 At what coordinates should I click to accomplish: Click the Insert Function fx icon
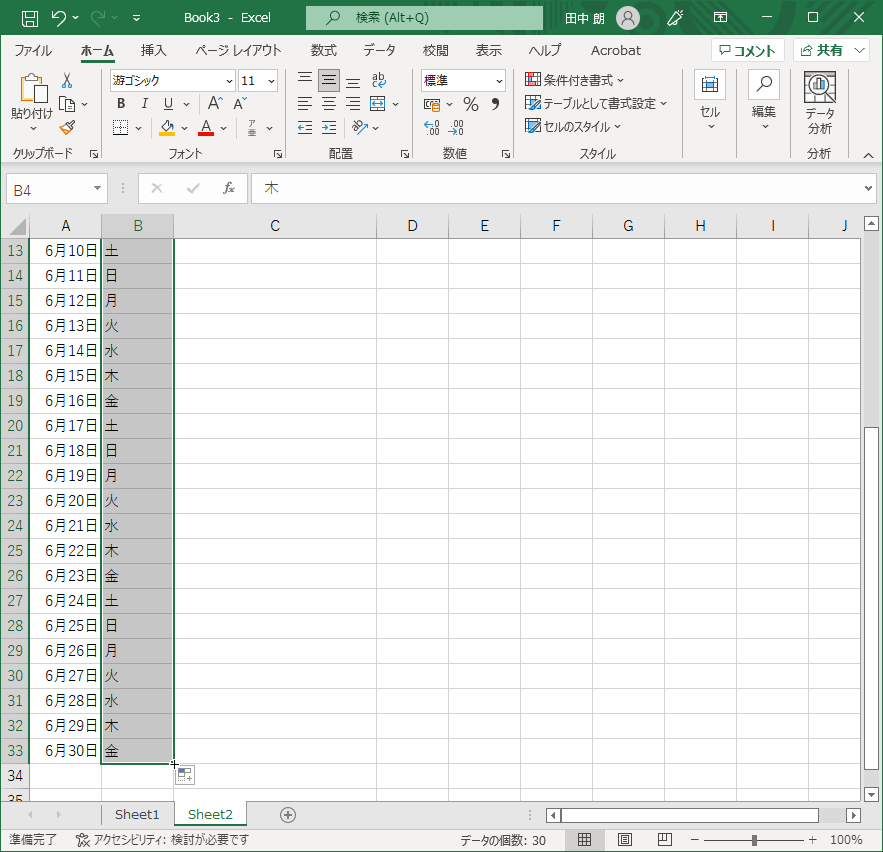pos(229,188)
